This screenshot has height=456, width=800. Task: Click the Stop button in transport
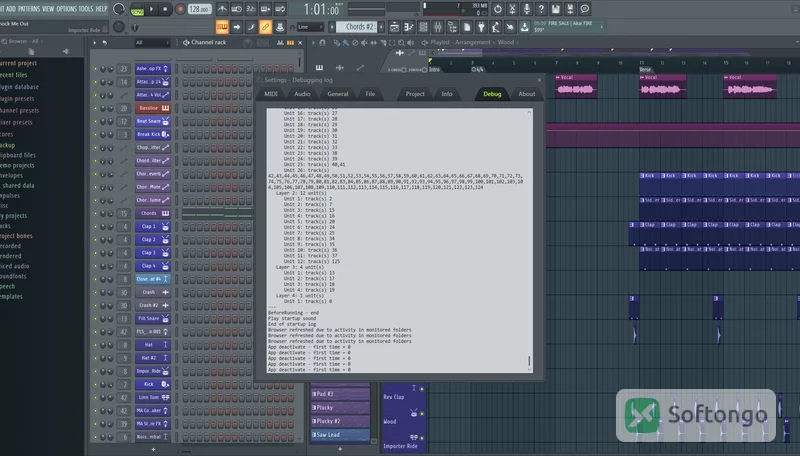tap(165, 9)
